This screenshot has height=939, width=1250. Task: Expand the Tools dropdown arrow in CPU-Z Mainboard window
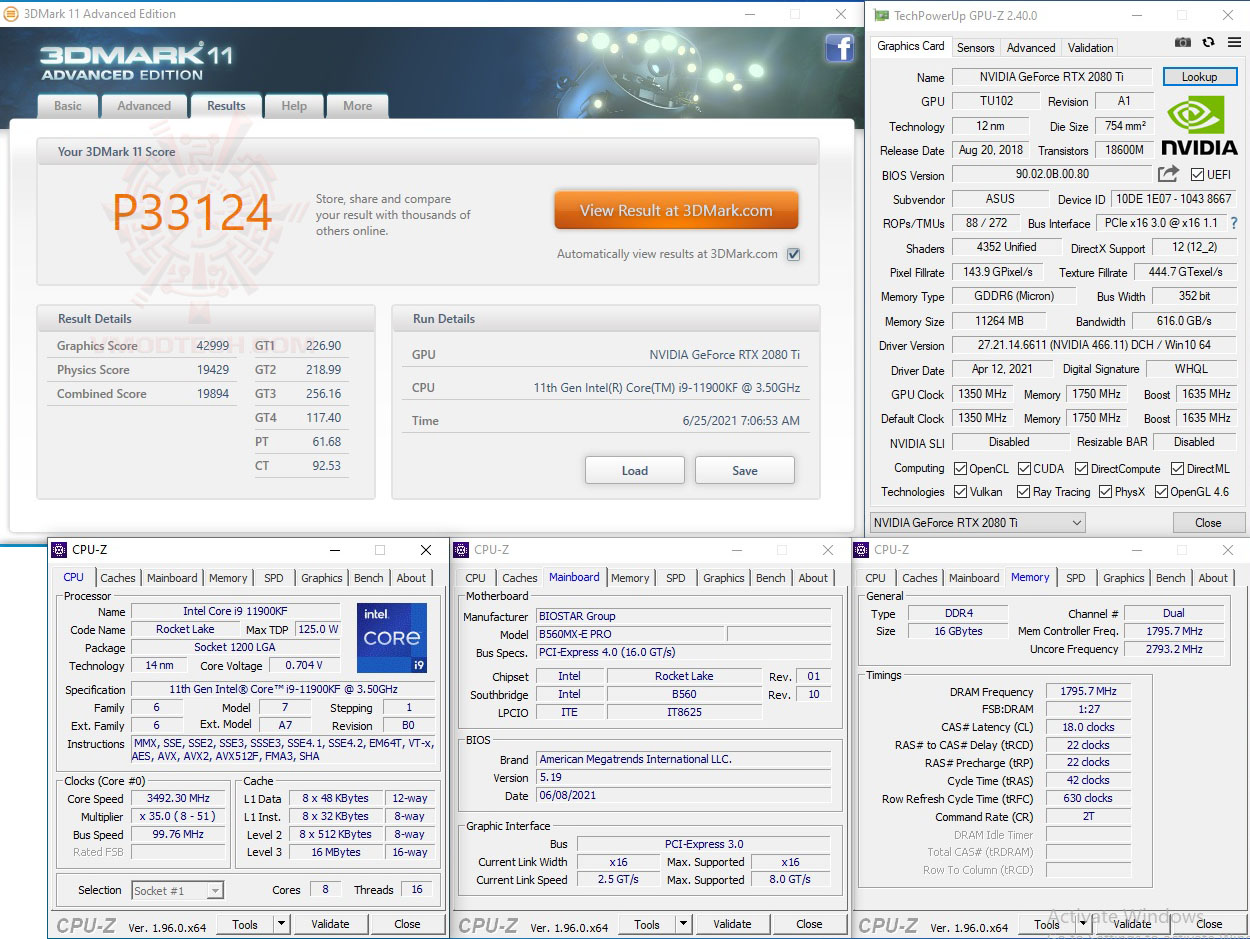(683, 925)
